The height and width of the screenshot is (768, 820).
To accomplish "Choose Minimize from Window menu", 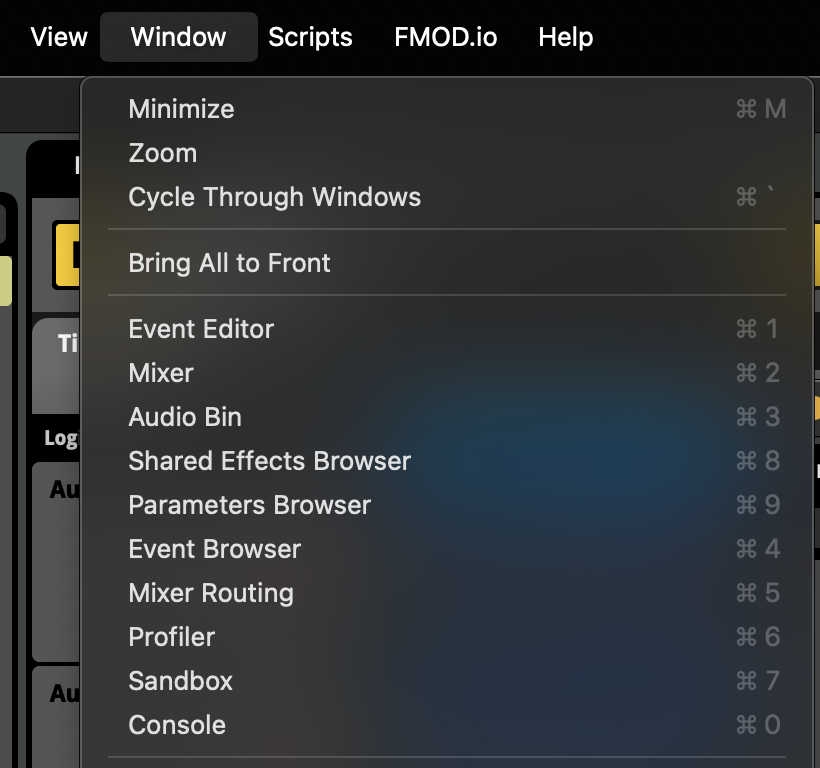I will click(181, 109).
